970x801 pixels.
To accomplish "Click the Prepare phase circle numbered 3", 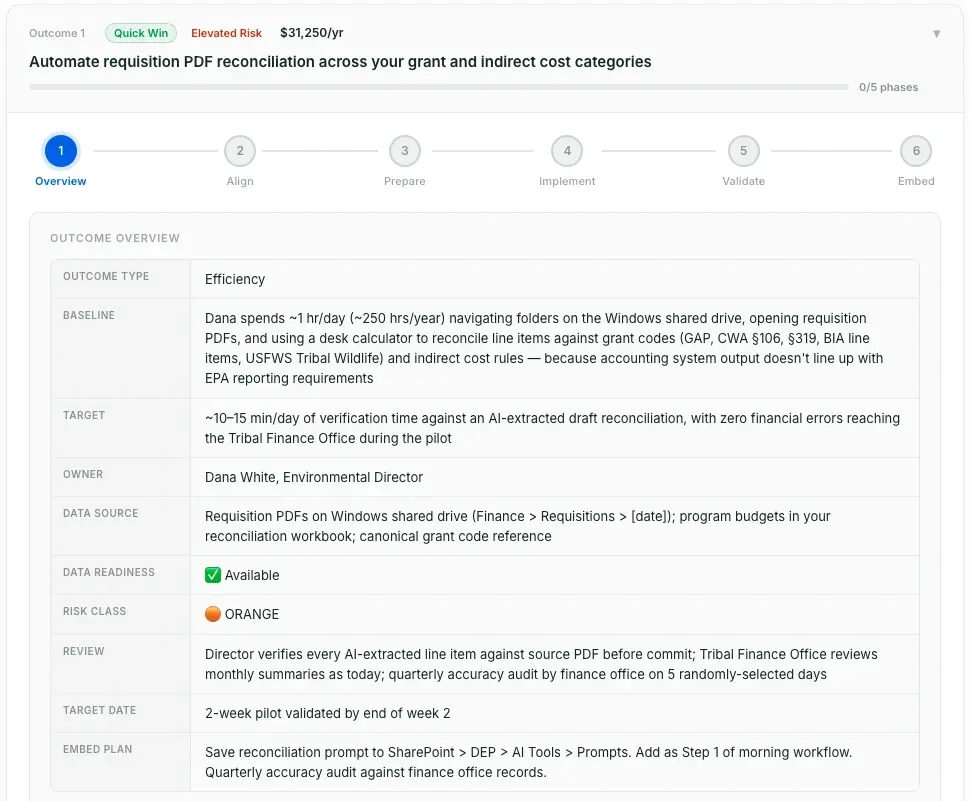I will [404, 150].
